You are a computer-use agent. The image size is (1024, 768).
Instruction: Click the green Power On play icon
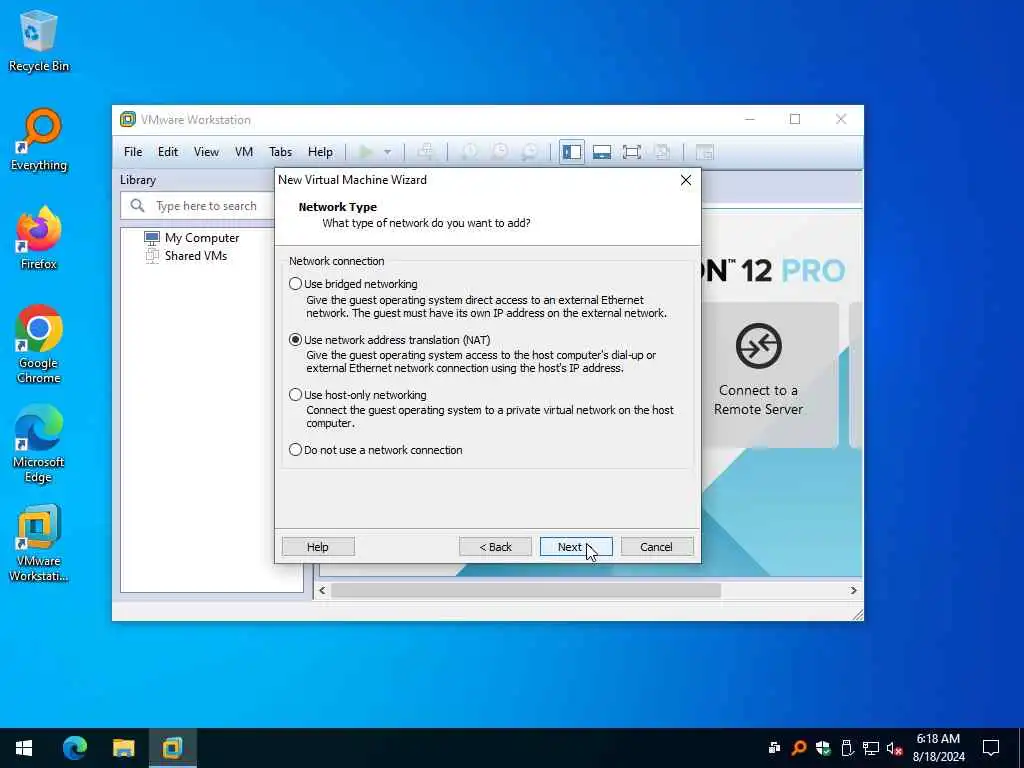pos(366,152)
